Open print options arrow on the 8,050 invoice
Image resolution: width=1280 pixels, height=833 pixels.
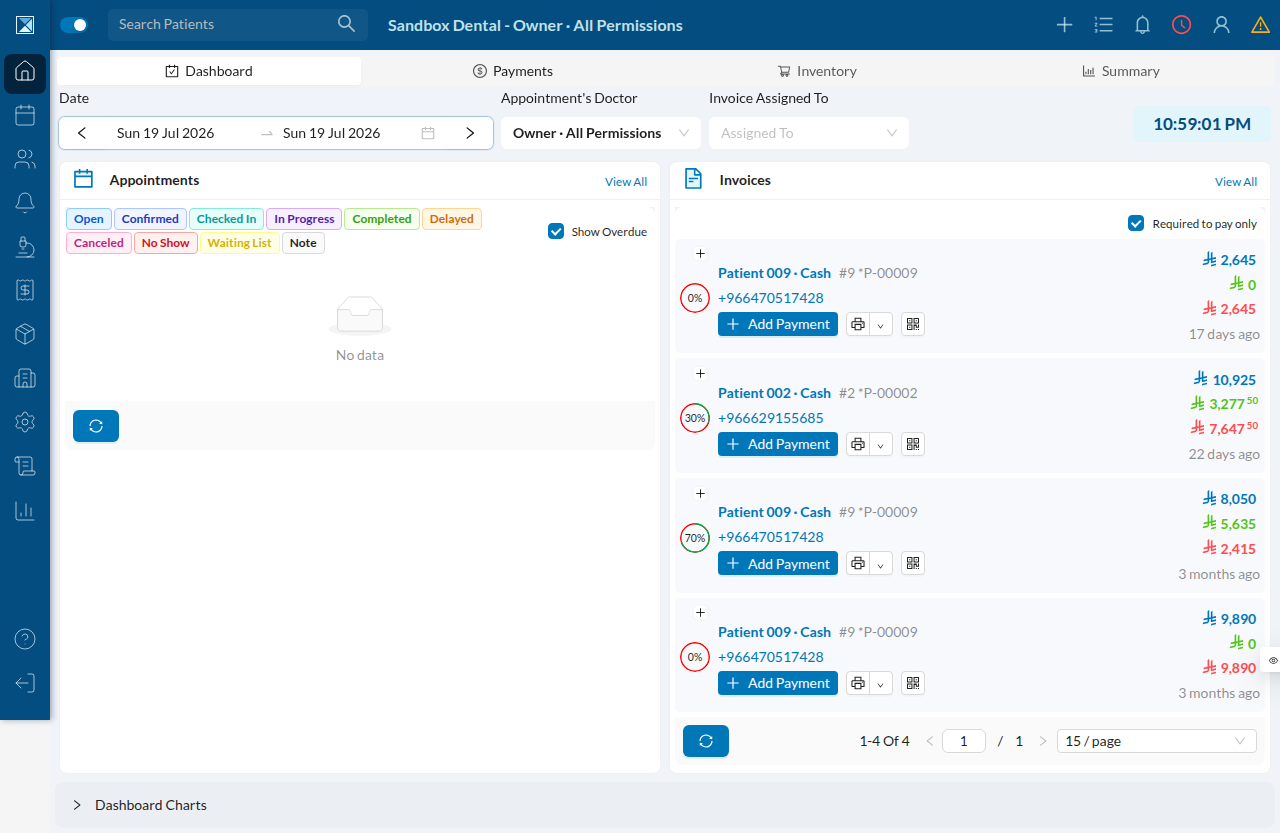pyautogui.click(x=881, y=564)
